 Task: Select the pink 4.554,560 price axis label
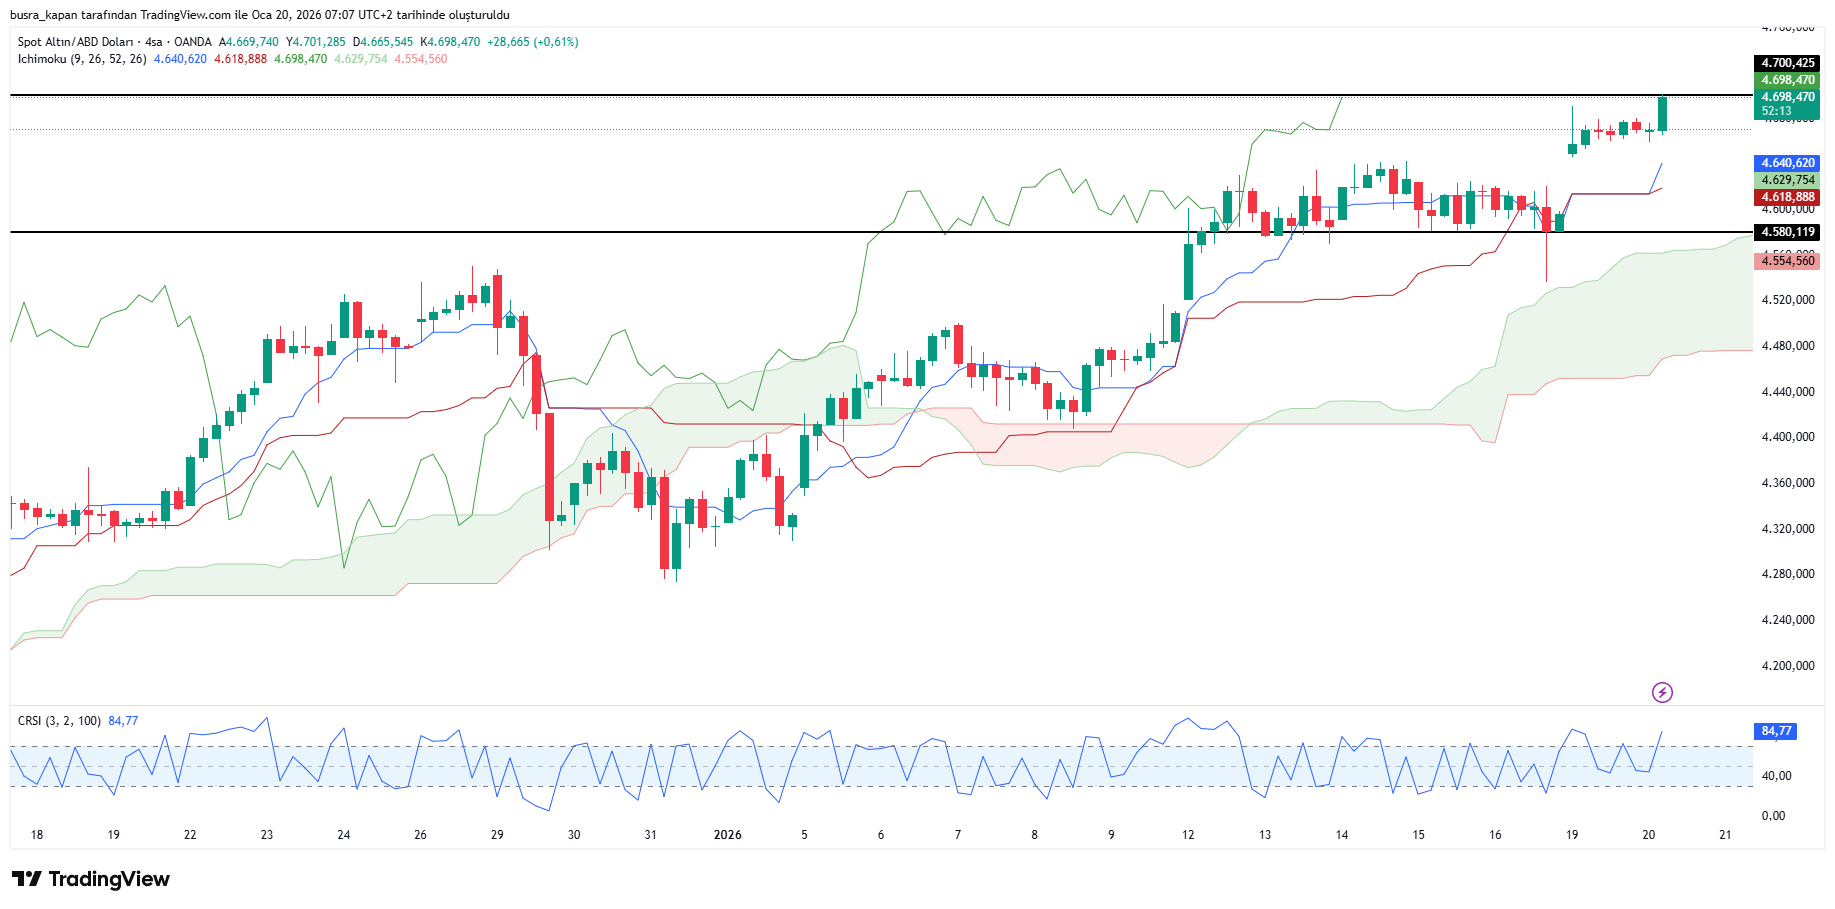point(1787,261)
